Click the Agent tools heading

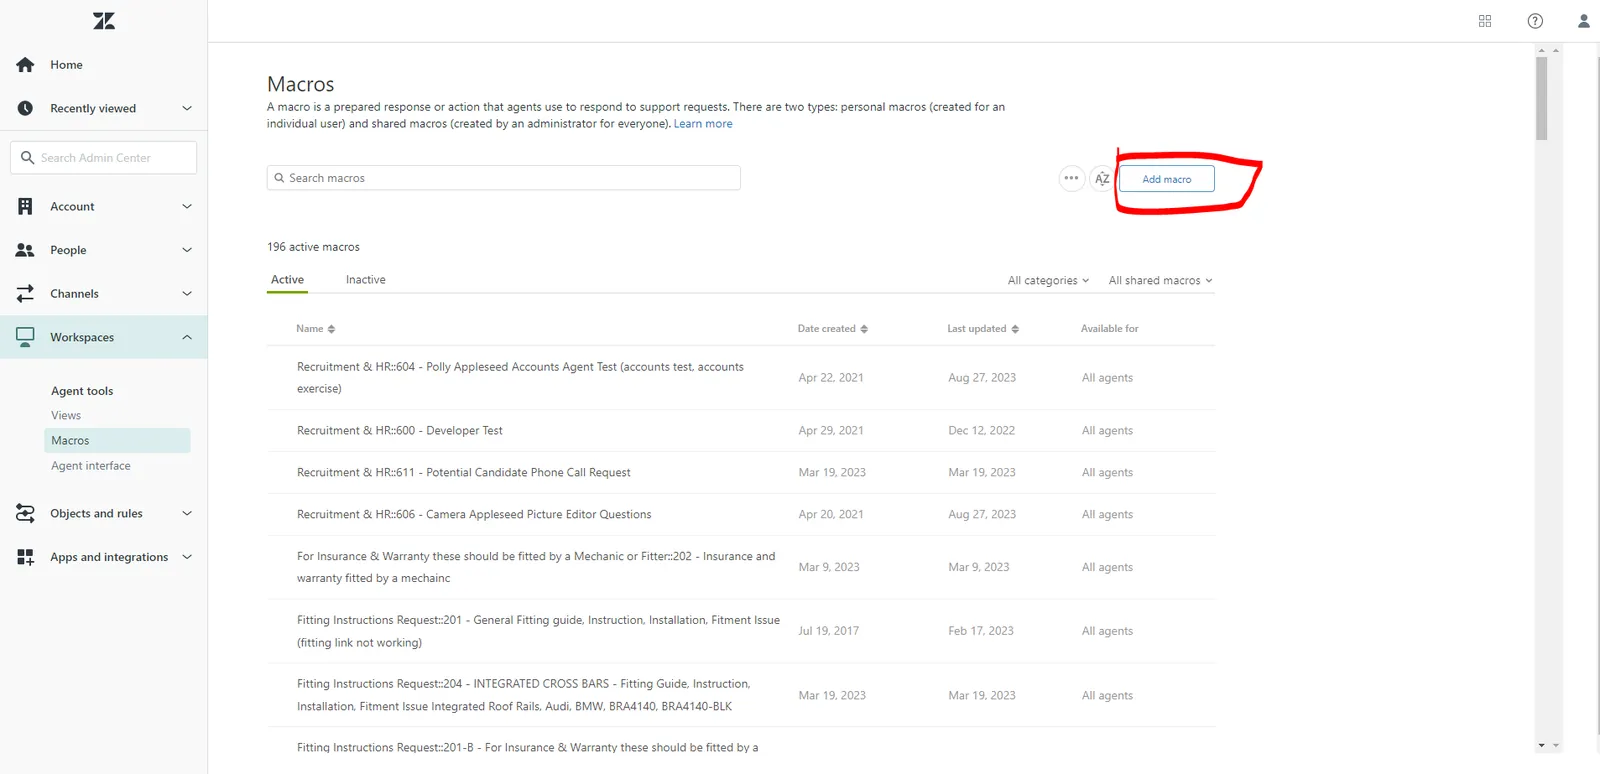(x=82, y=391)
